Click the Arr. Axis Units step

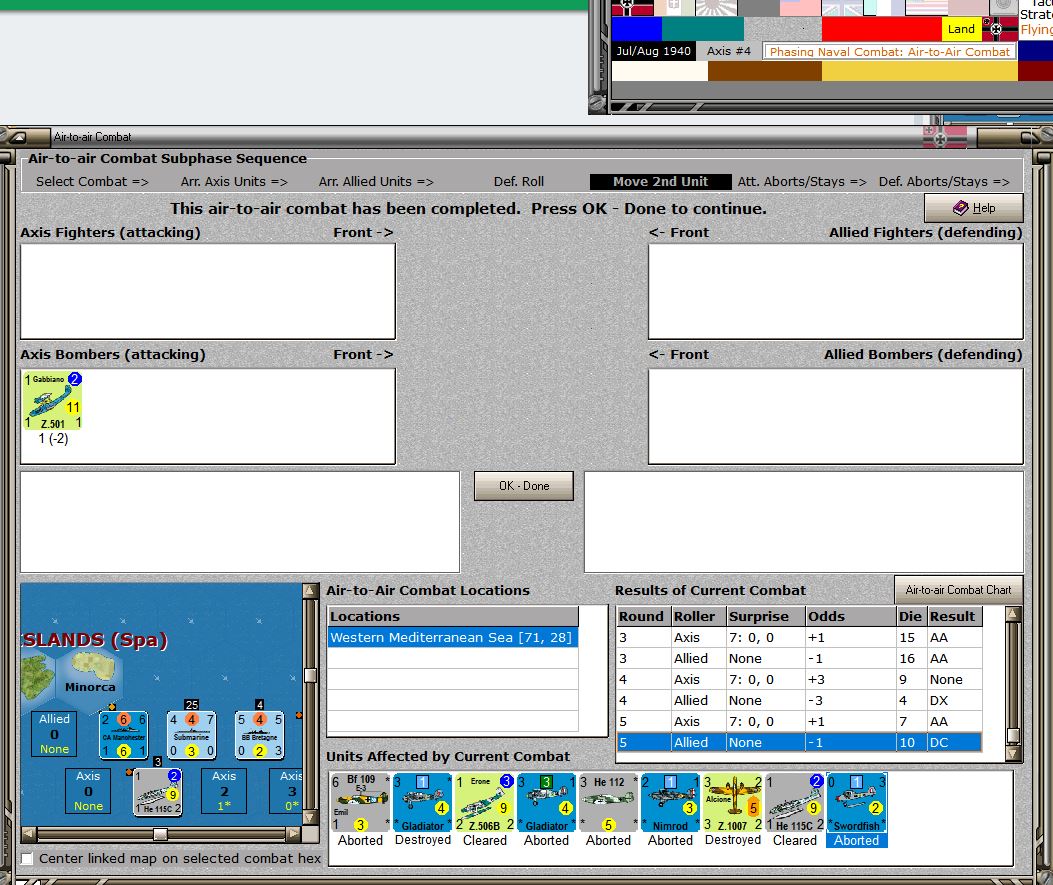point(234,181)
